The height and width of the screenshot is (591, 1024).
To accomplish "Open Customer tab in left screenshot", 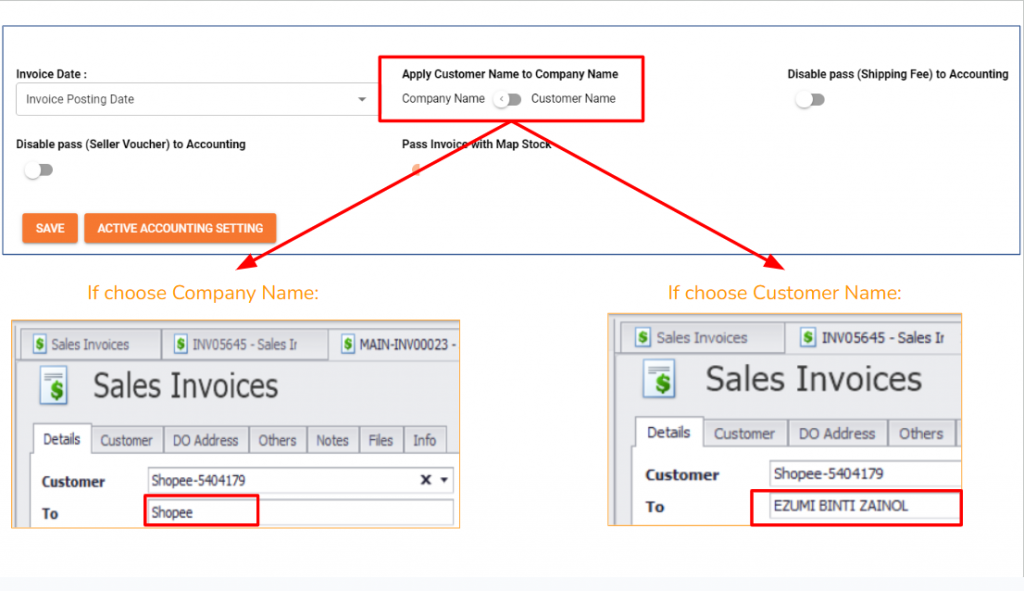I will [126, 440].
